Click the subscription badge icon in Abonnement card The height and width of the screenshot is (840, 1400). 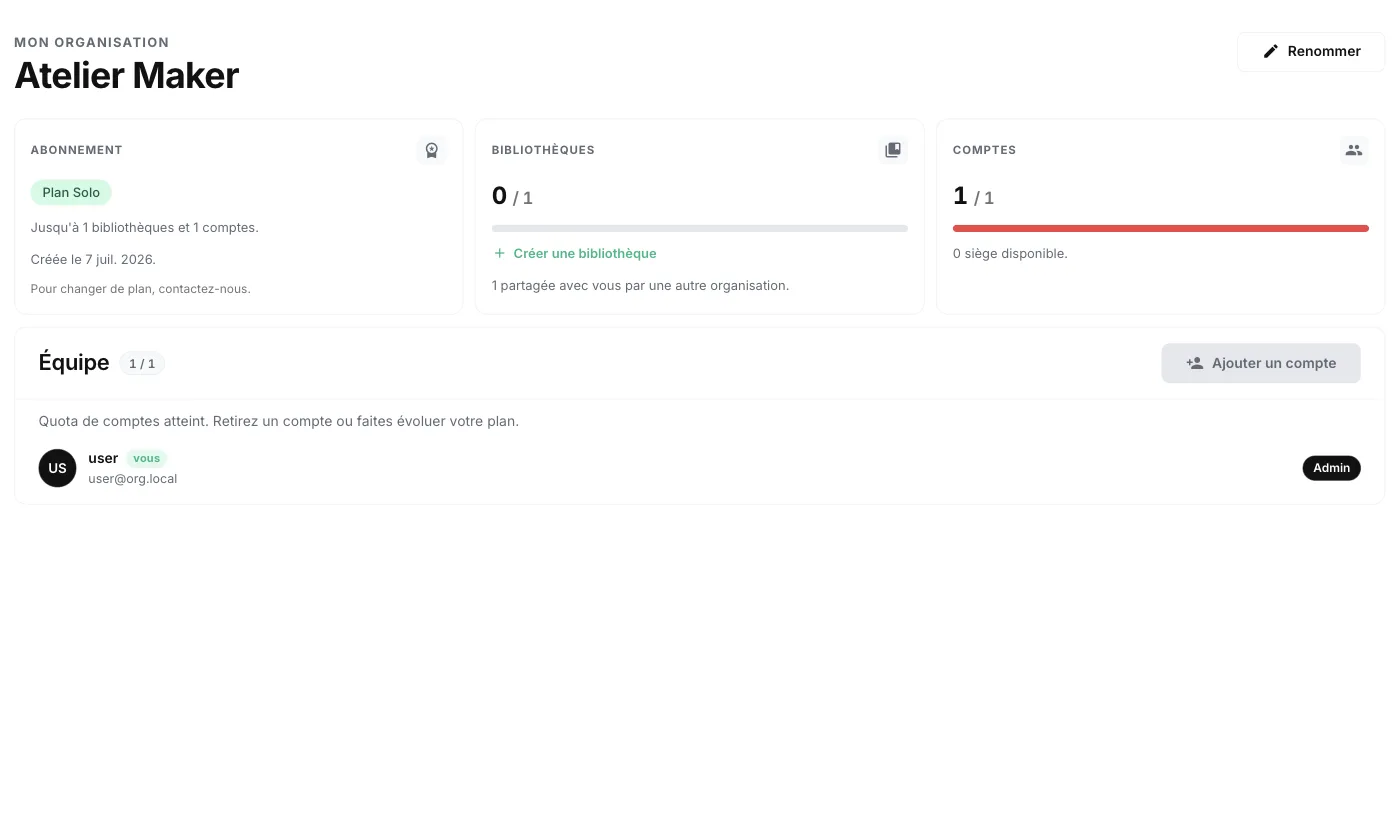431,150
